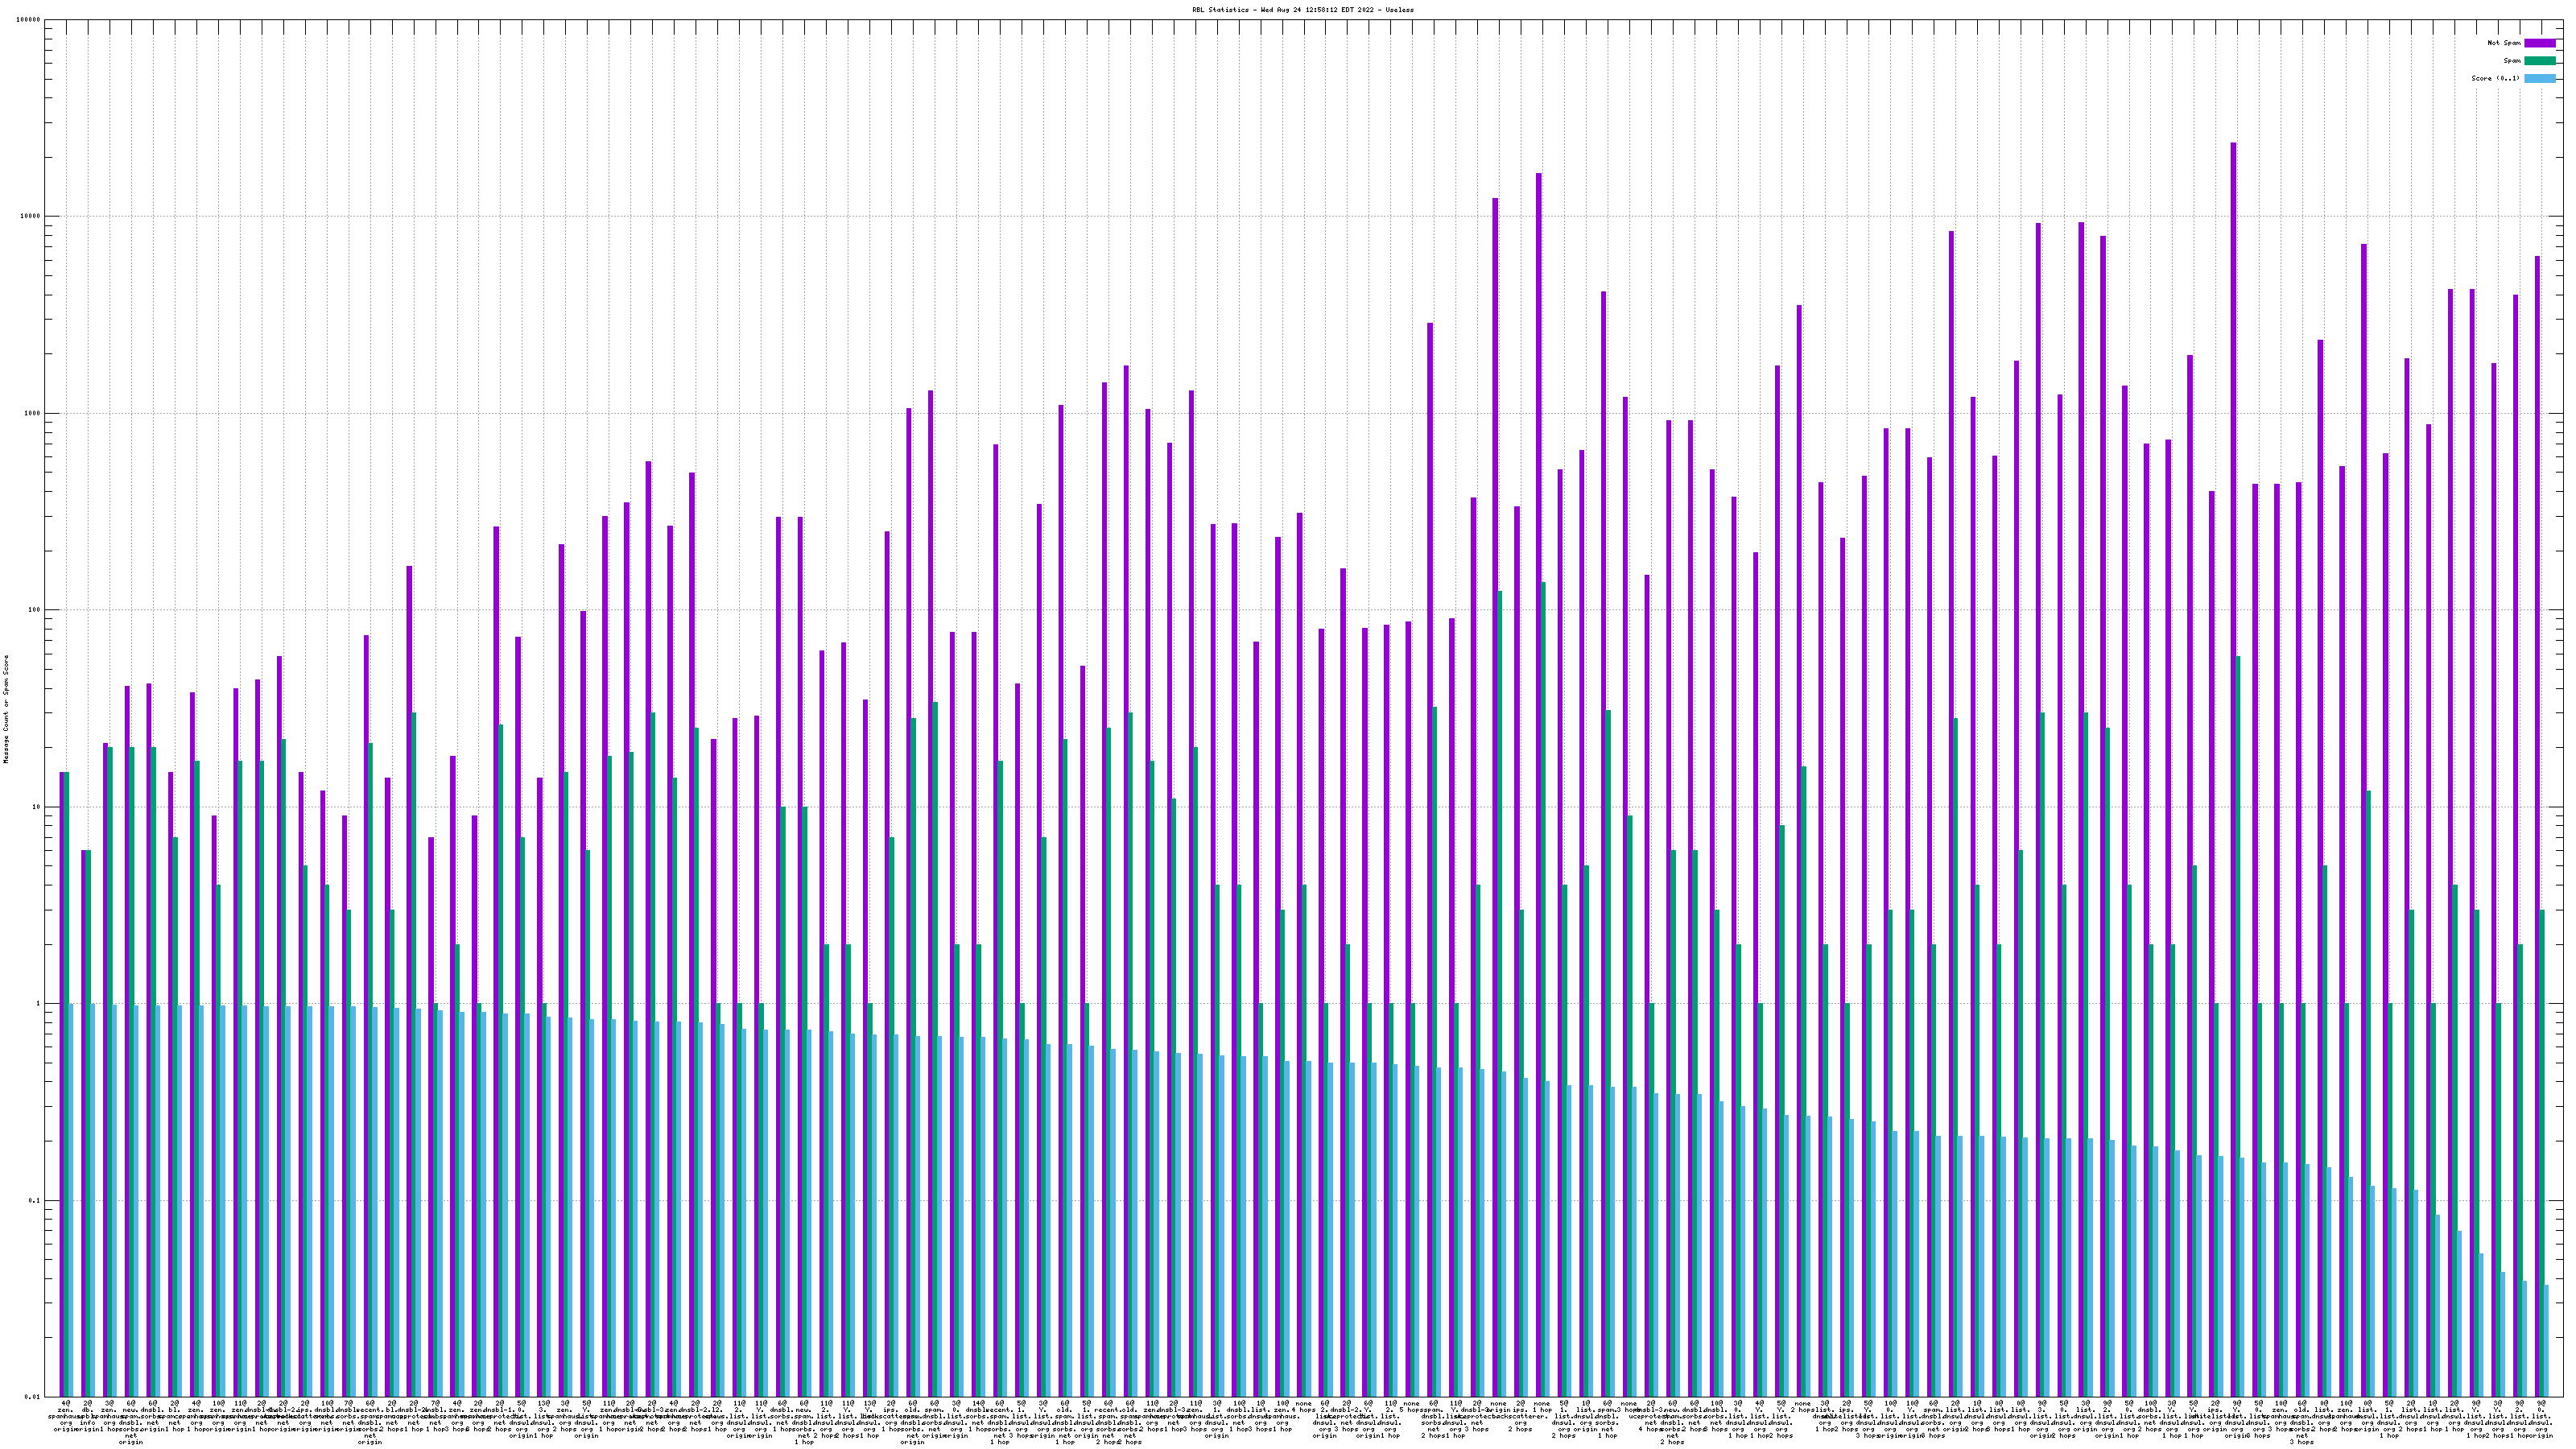This screenshot has width=2576, height=1449.
Task: Click the 100000 y-axis tick label
Action: point(29,20)
